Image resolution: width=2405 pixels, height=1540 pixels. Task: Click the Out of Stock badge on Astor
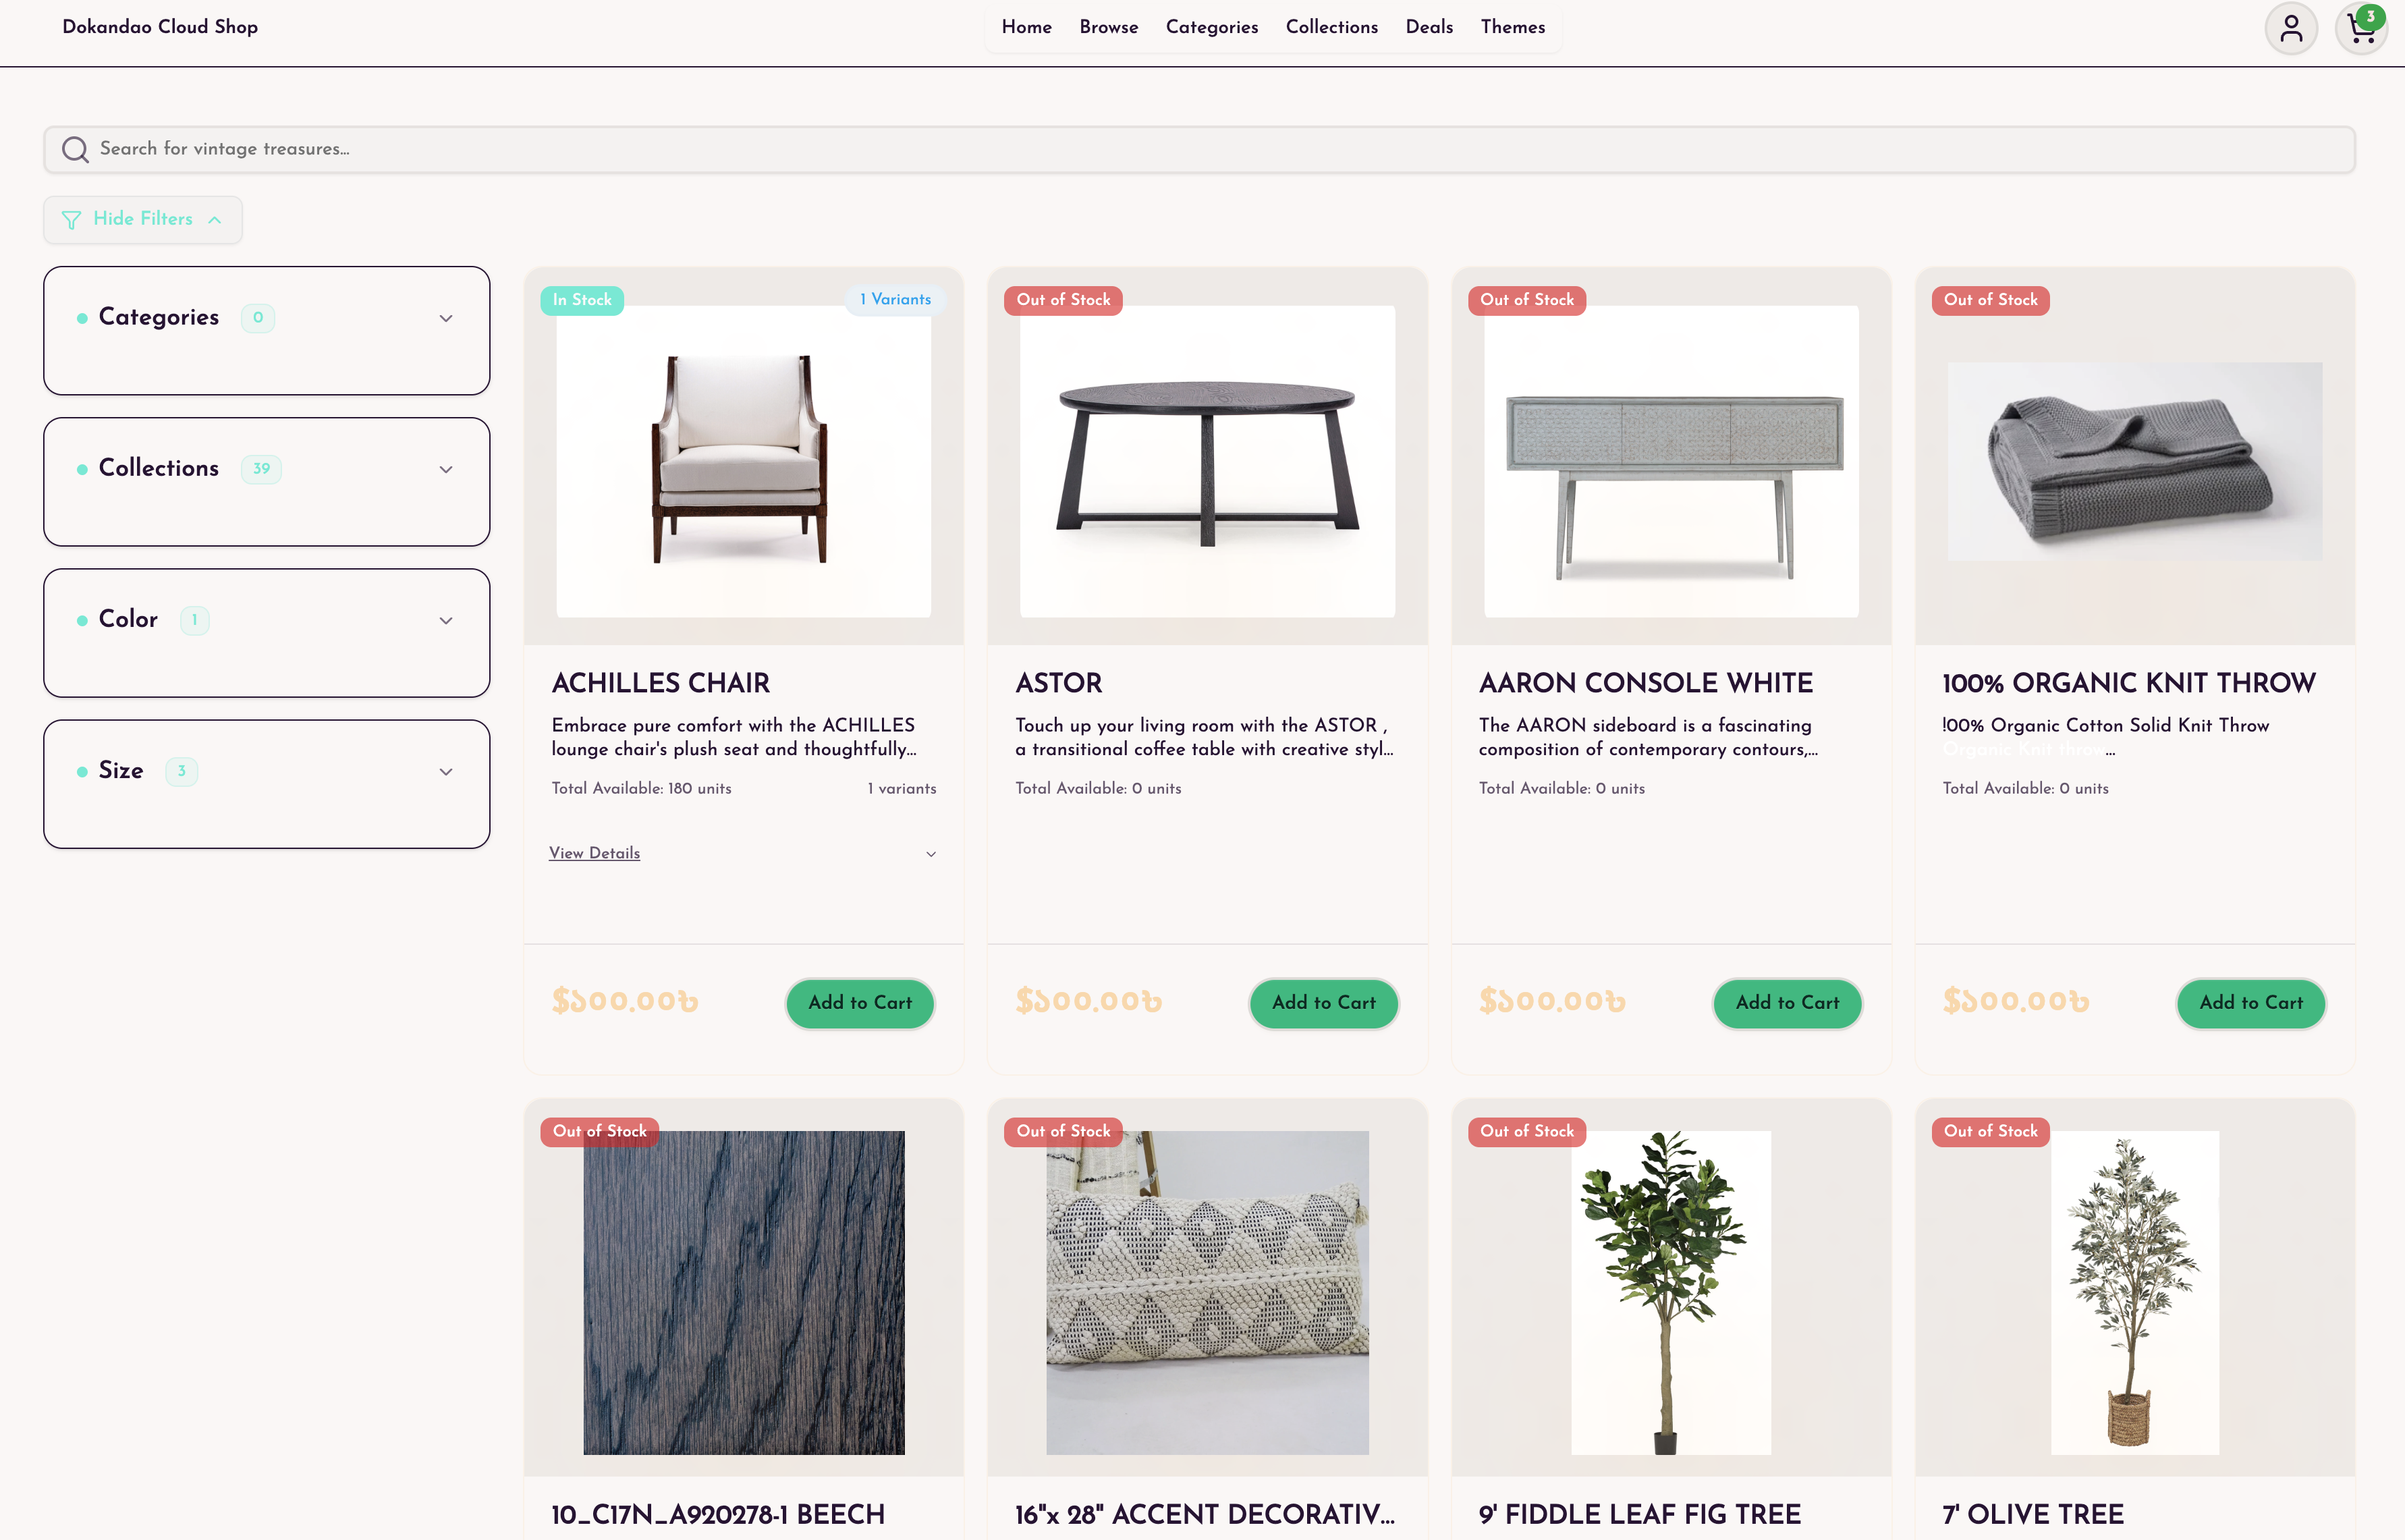(x=1063, y=300)
